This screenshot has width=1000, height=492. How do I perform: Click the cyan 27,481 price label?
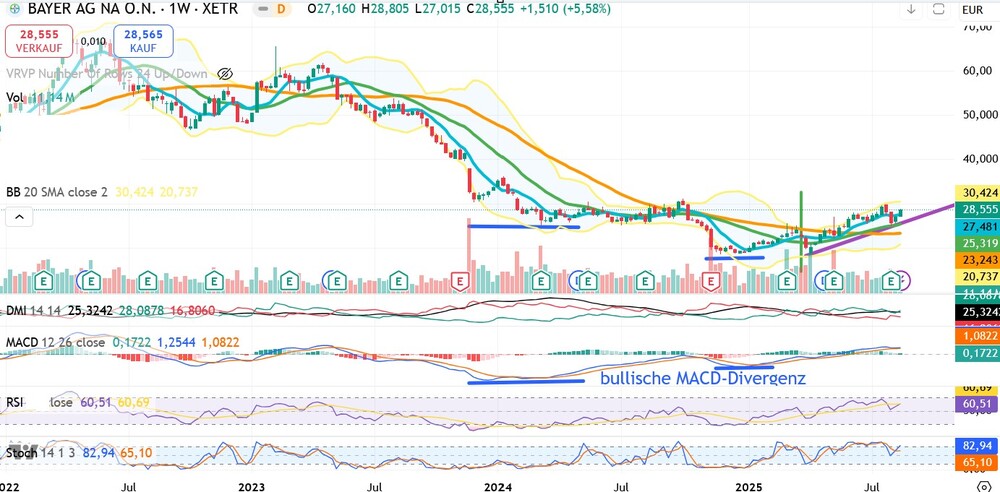pyautogui.click(x=976, y=227)
